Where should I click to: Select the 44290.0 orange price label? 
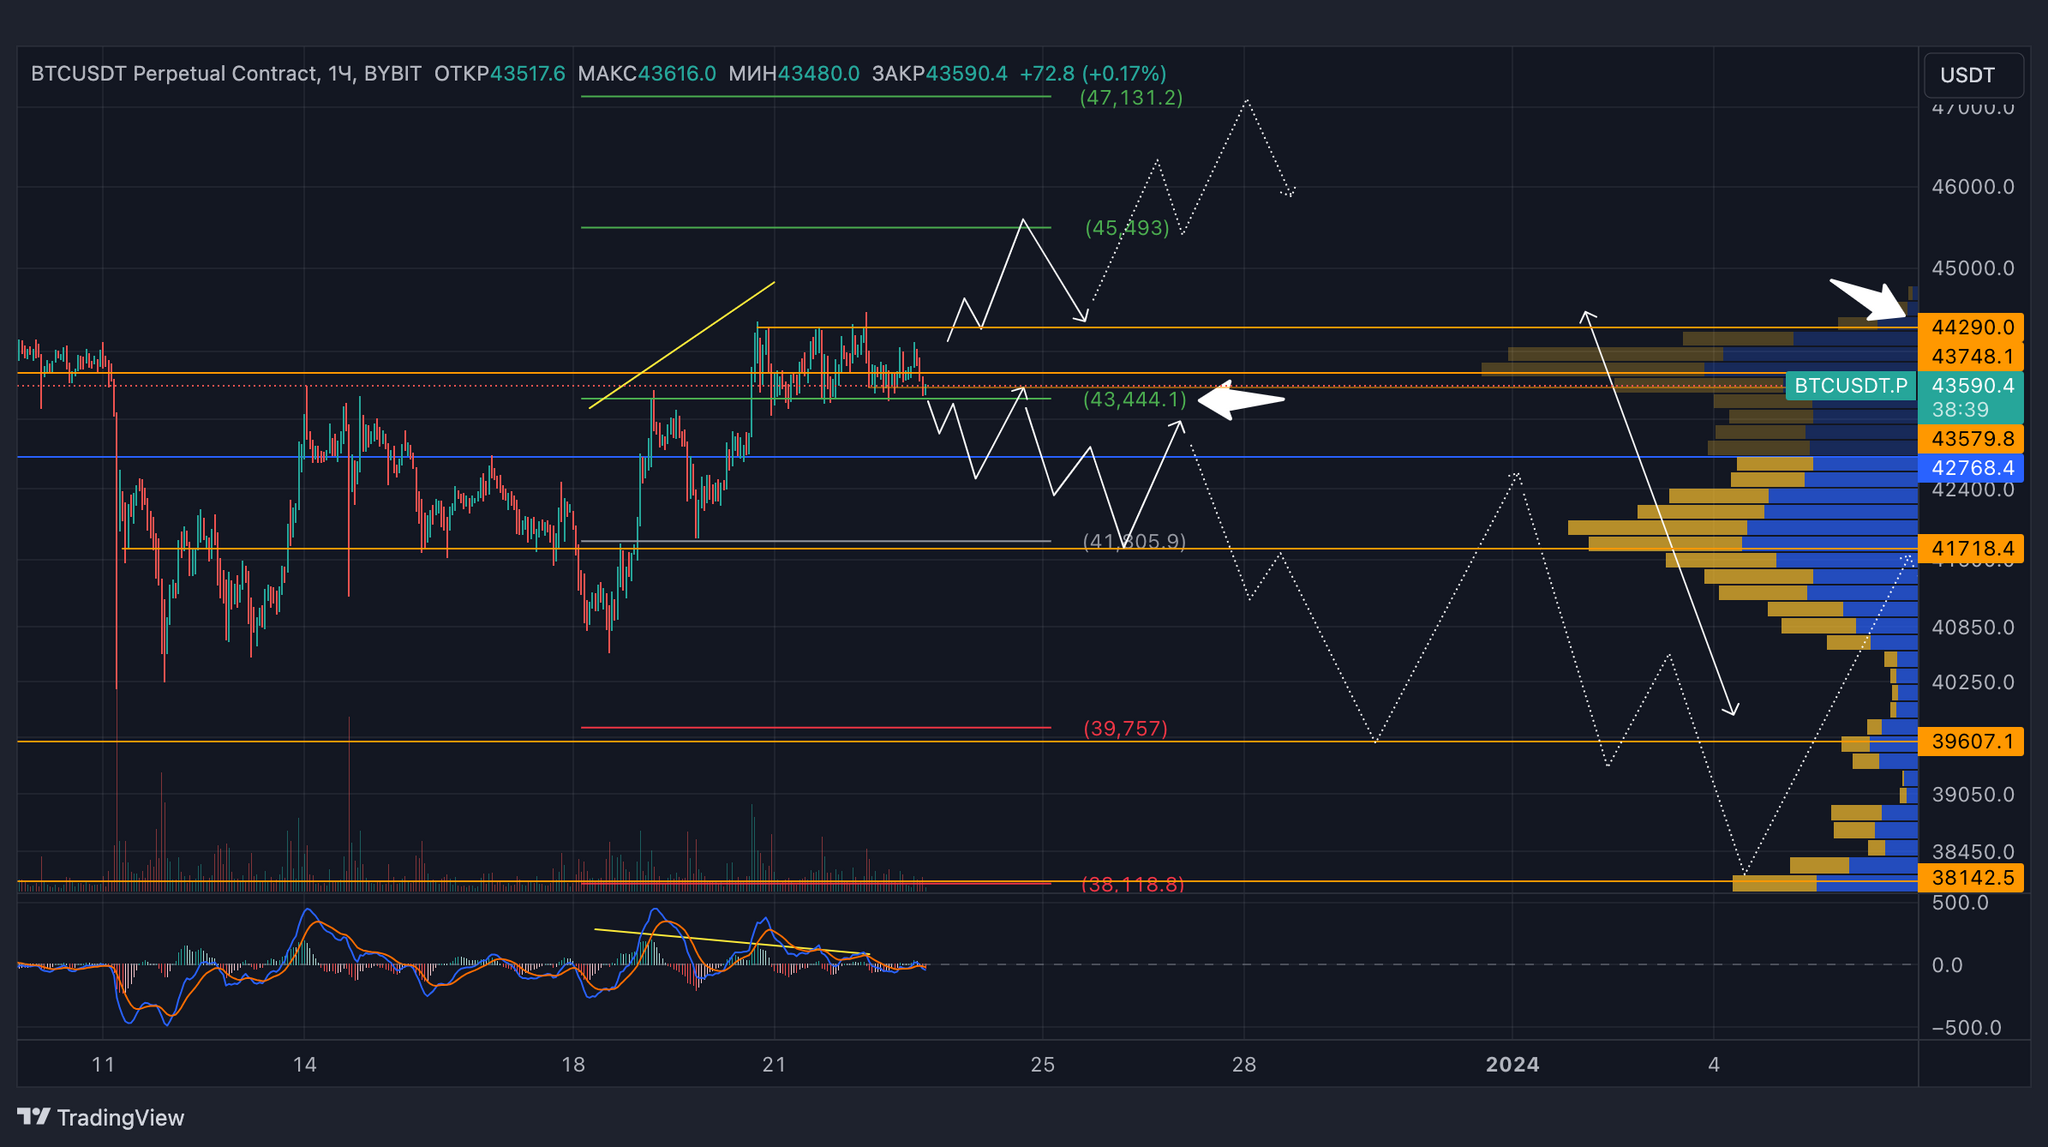click(x=1972, y=327)
